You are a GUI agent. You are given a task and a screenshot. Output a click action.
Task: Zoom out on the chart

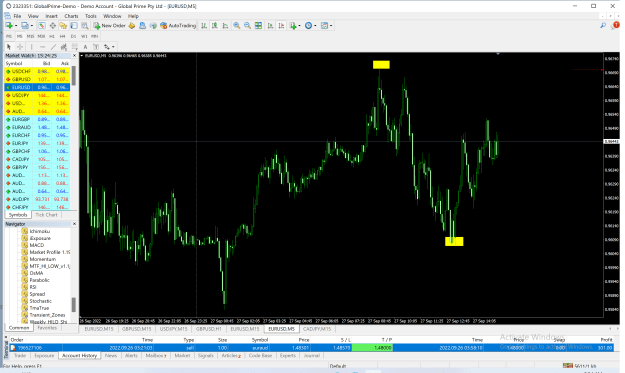[248, 26]
